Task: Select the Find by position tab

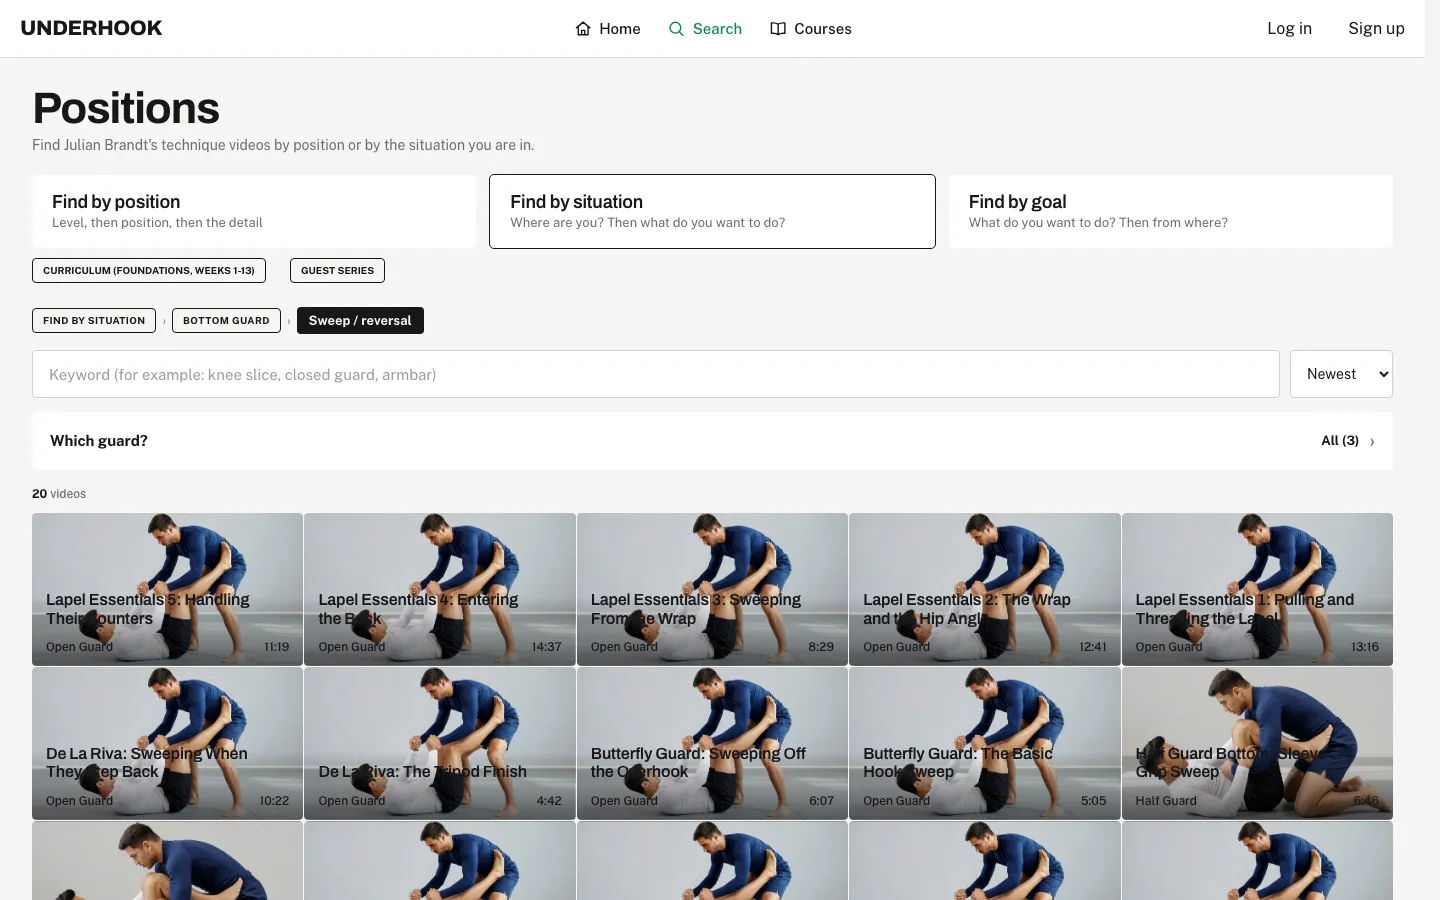Action: click(x=254, y=211)
